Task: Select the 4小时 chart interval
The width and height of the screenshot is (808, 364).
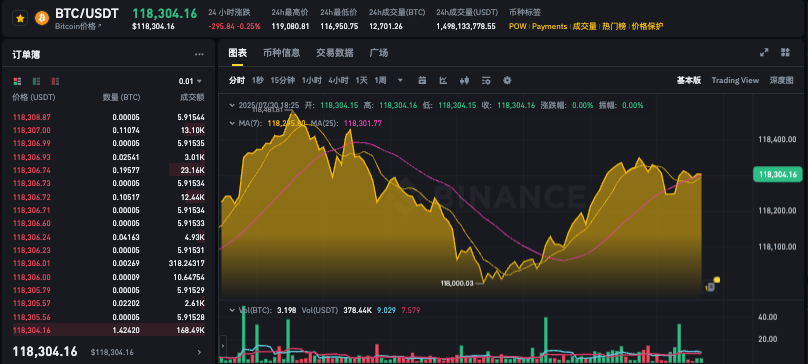Action: (x=339, y=80)
